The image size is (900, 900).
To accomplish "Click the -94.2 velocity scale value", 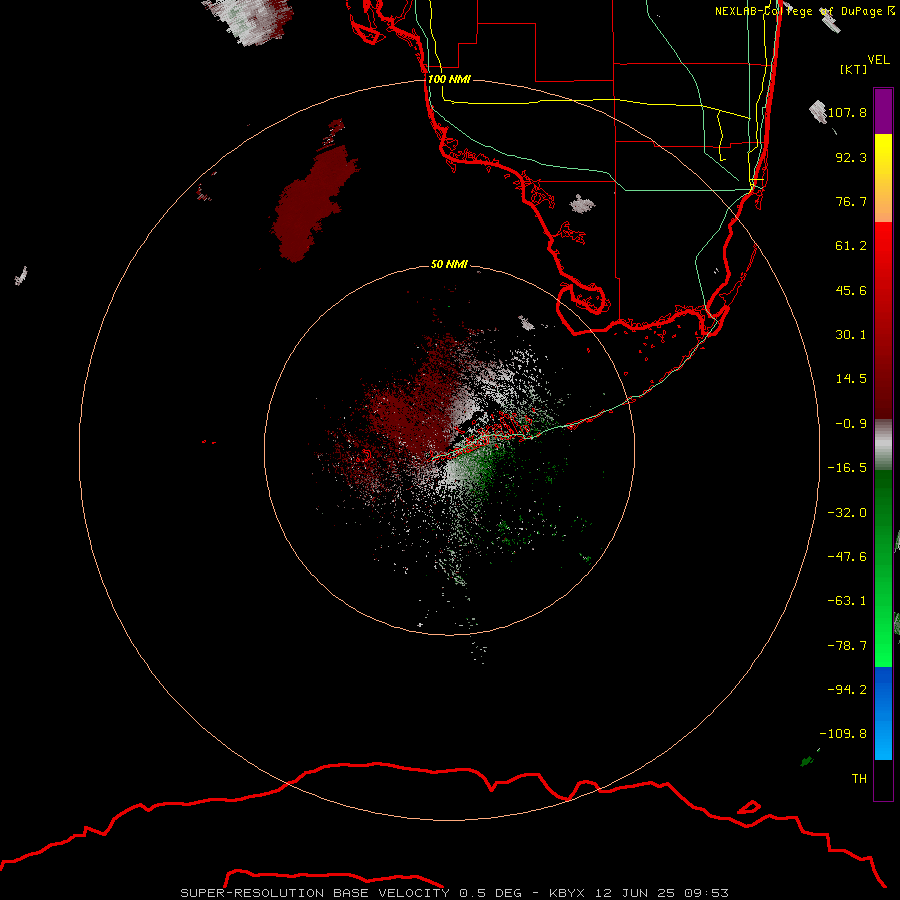I will point(847,689).
